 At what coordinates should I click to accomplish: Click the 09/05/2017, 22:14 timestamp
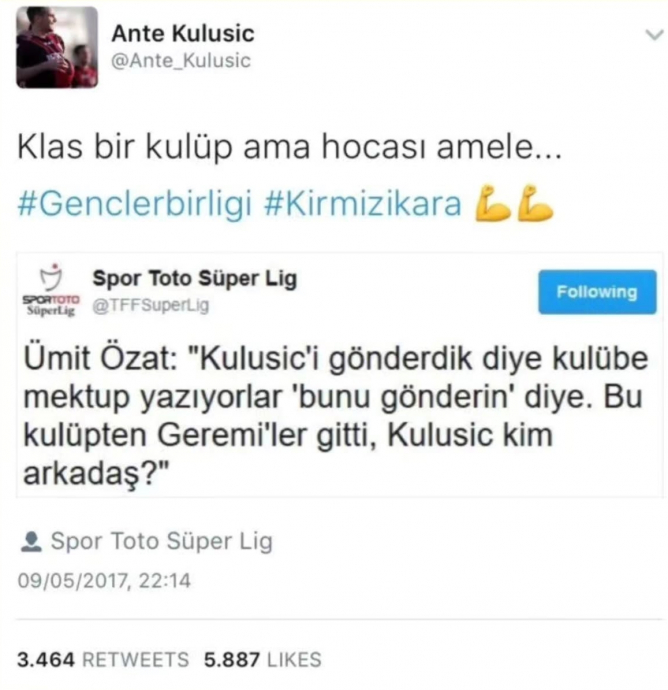click(x=104, y=580)
